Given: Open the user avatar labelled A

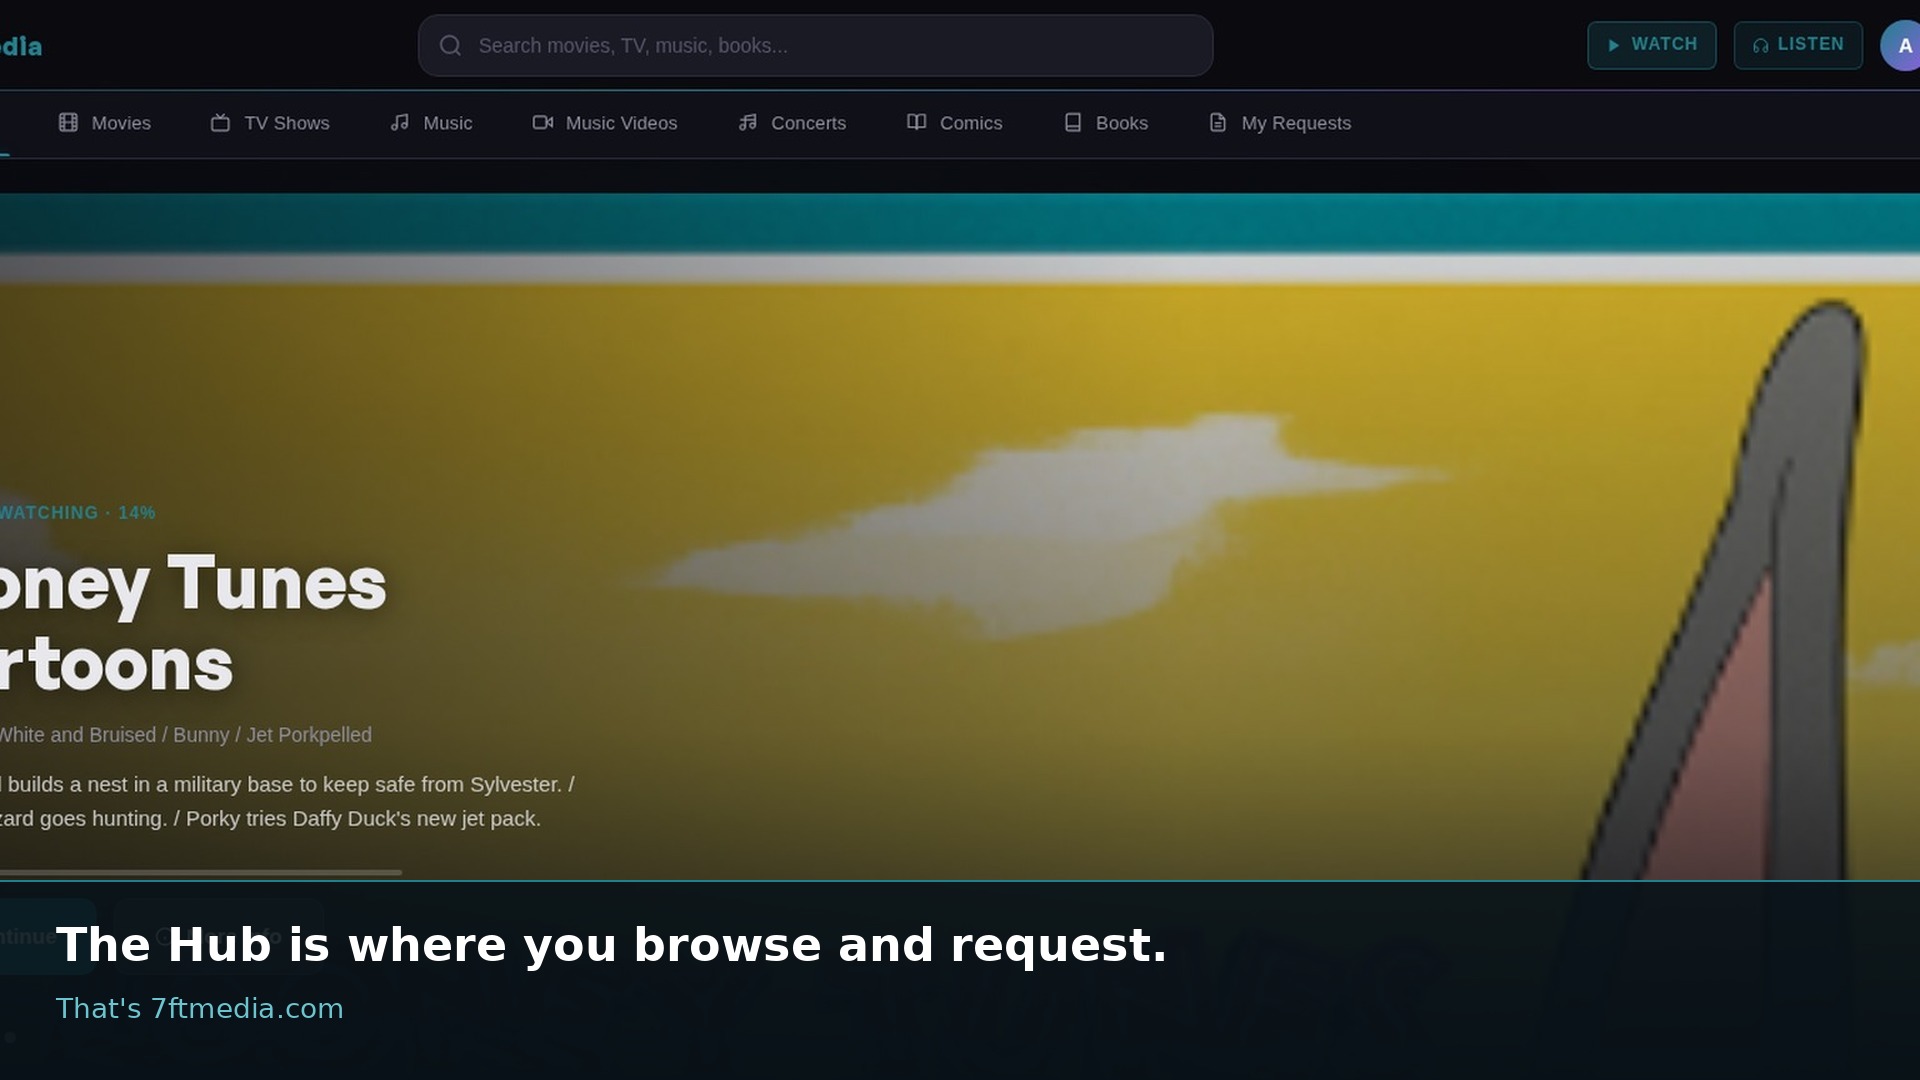Looking at the screenshot, I should click(1900, 46).
